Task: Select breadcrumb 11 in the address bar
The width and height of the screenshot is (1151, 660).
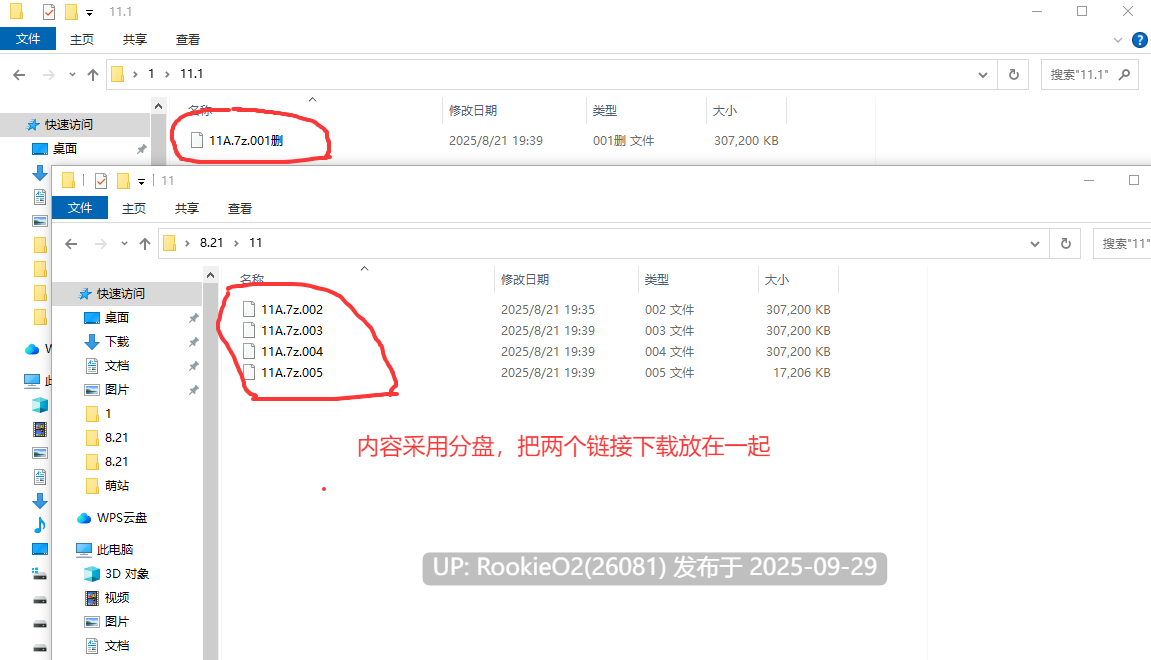Action: click(255, 243)
